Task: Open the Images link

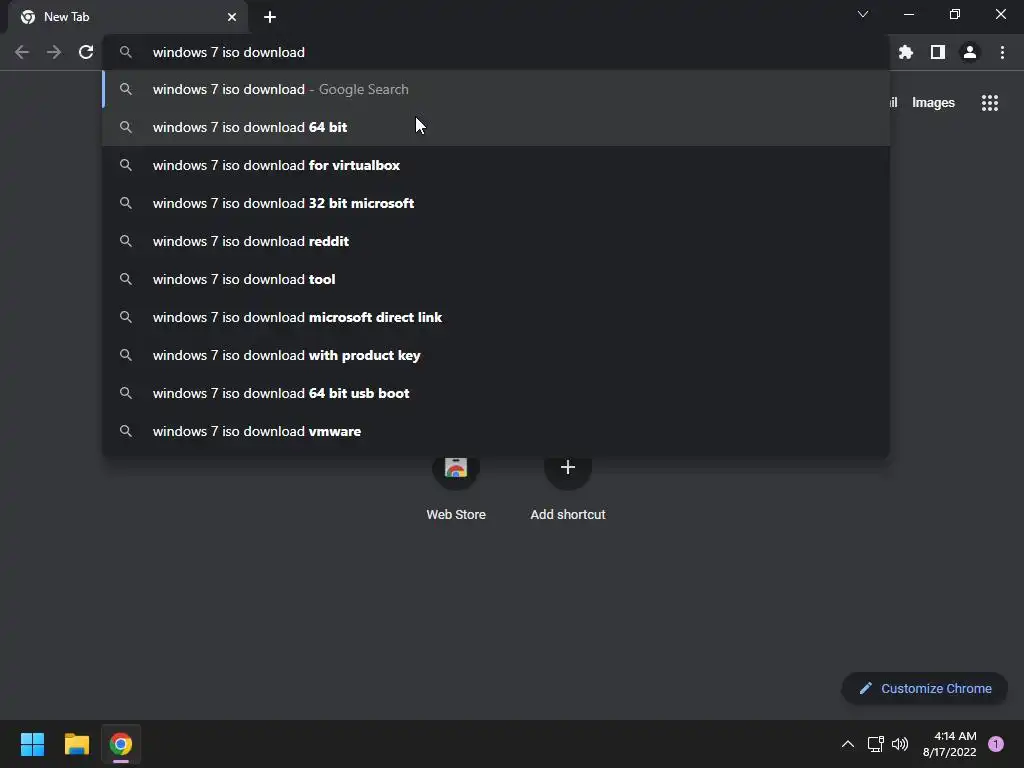Action: (x=933, y=102)
